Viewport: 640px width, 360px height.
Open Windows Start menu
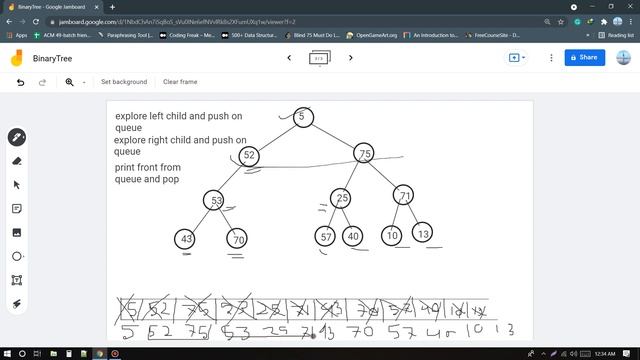7,353
